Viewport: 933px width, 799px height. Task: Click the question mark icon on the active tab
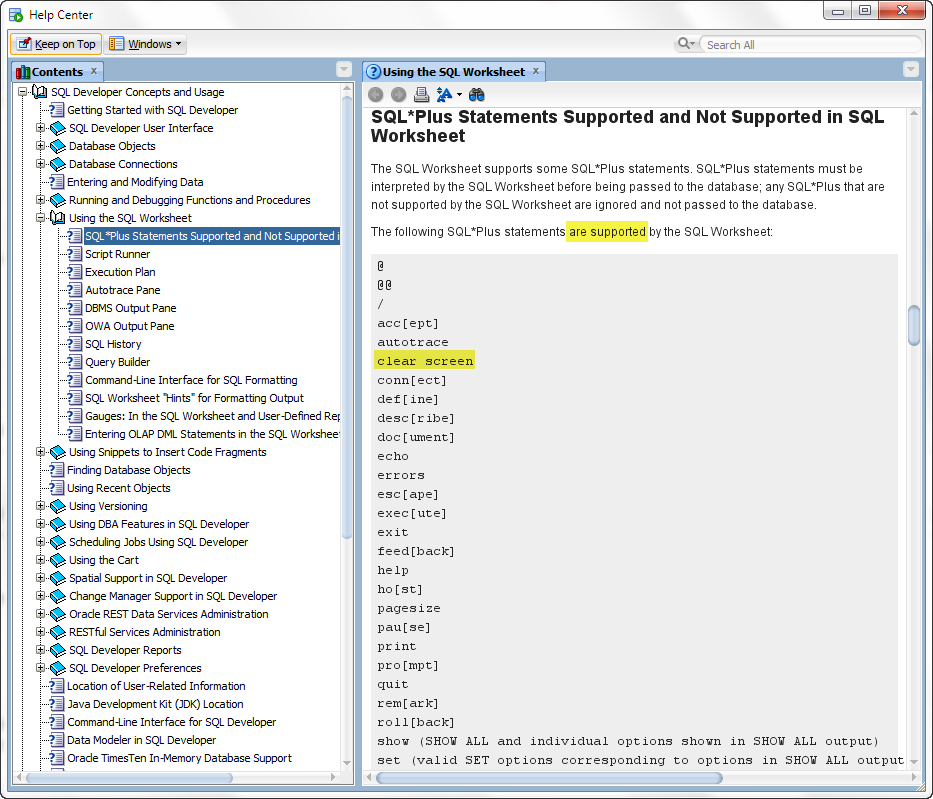[x=374, y=71]
